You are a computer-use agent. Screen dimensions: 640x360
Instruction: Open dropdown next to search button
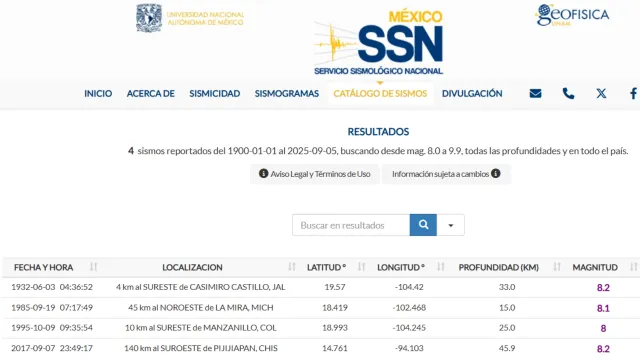point(451,225)
